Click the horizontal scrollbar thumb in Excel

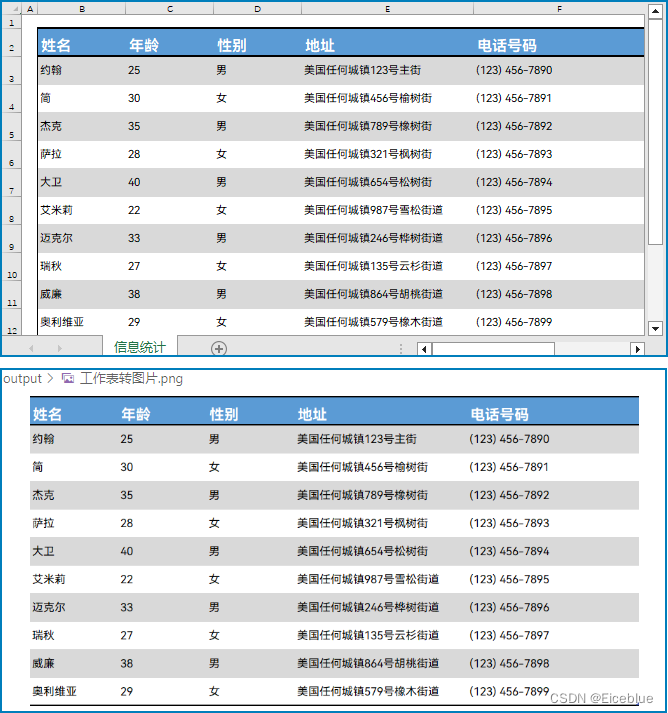click(x=493, y=349)
